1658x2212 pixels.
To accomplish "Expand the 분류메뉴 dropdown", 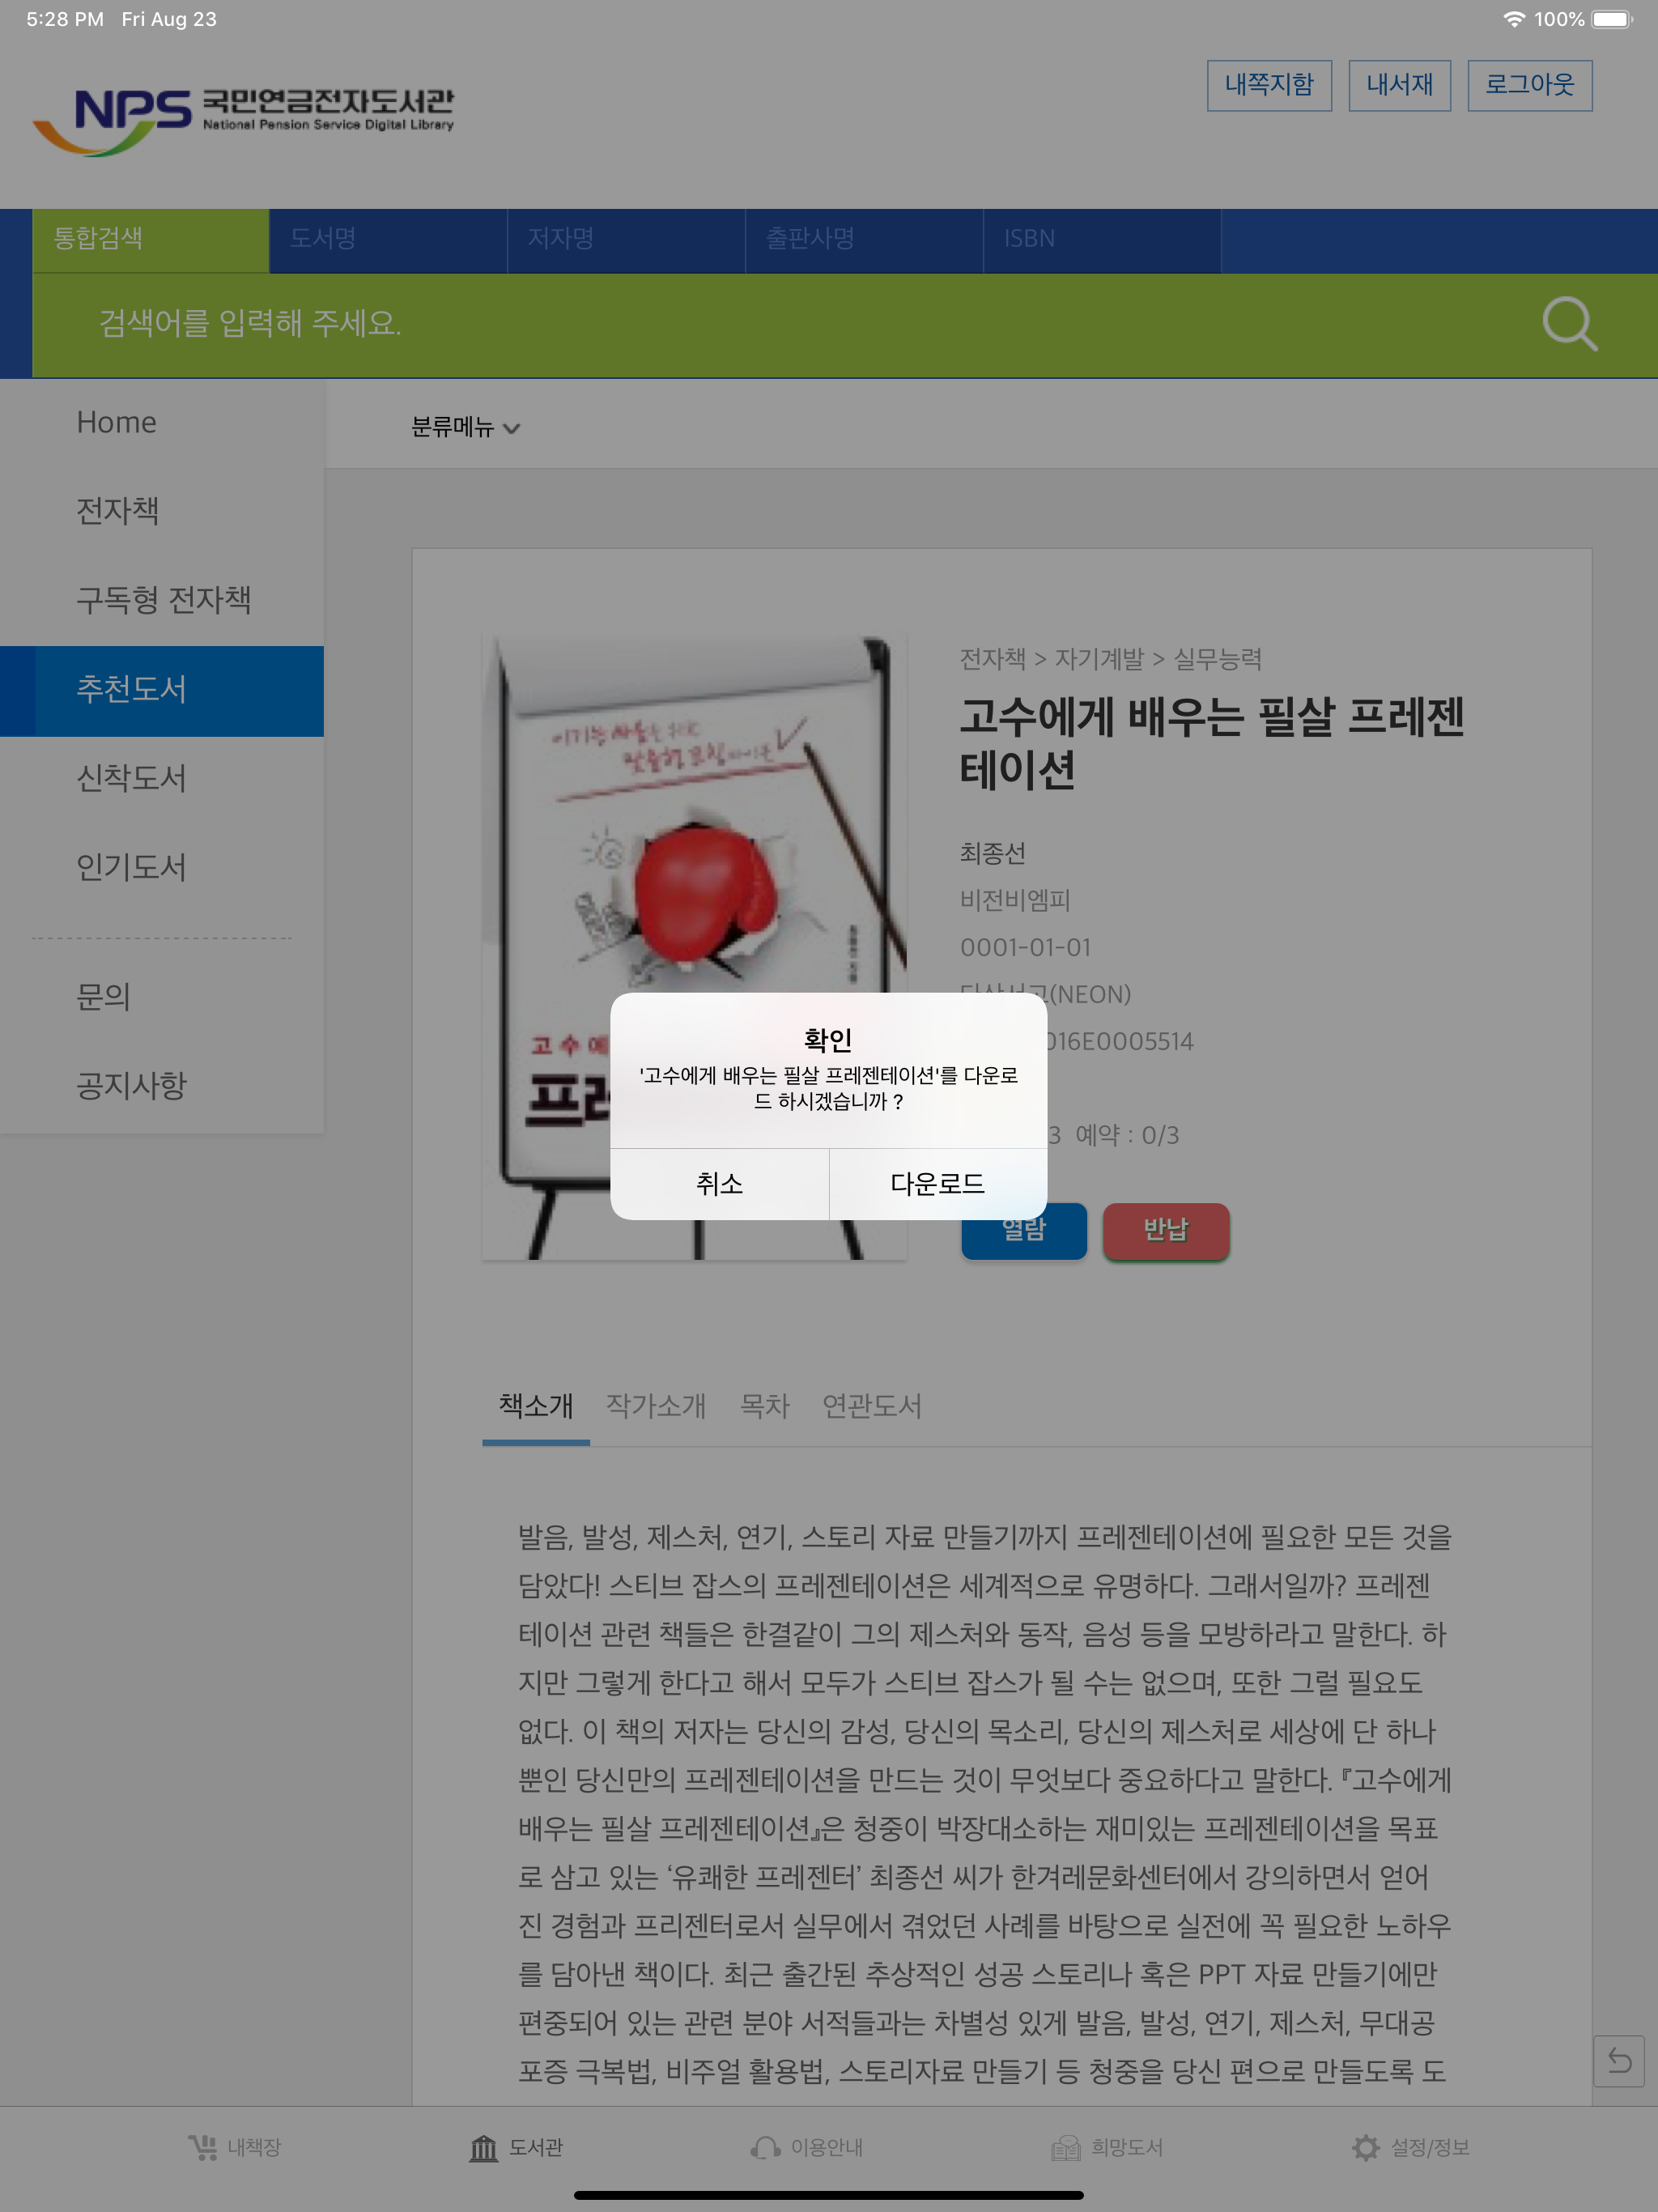I will click(465, 427).
